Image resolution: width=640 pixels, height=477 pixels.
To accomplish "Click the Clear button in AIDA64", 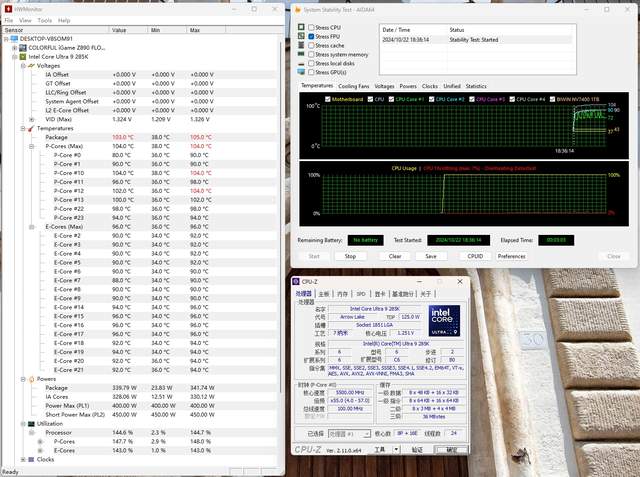I will [395, 256].
